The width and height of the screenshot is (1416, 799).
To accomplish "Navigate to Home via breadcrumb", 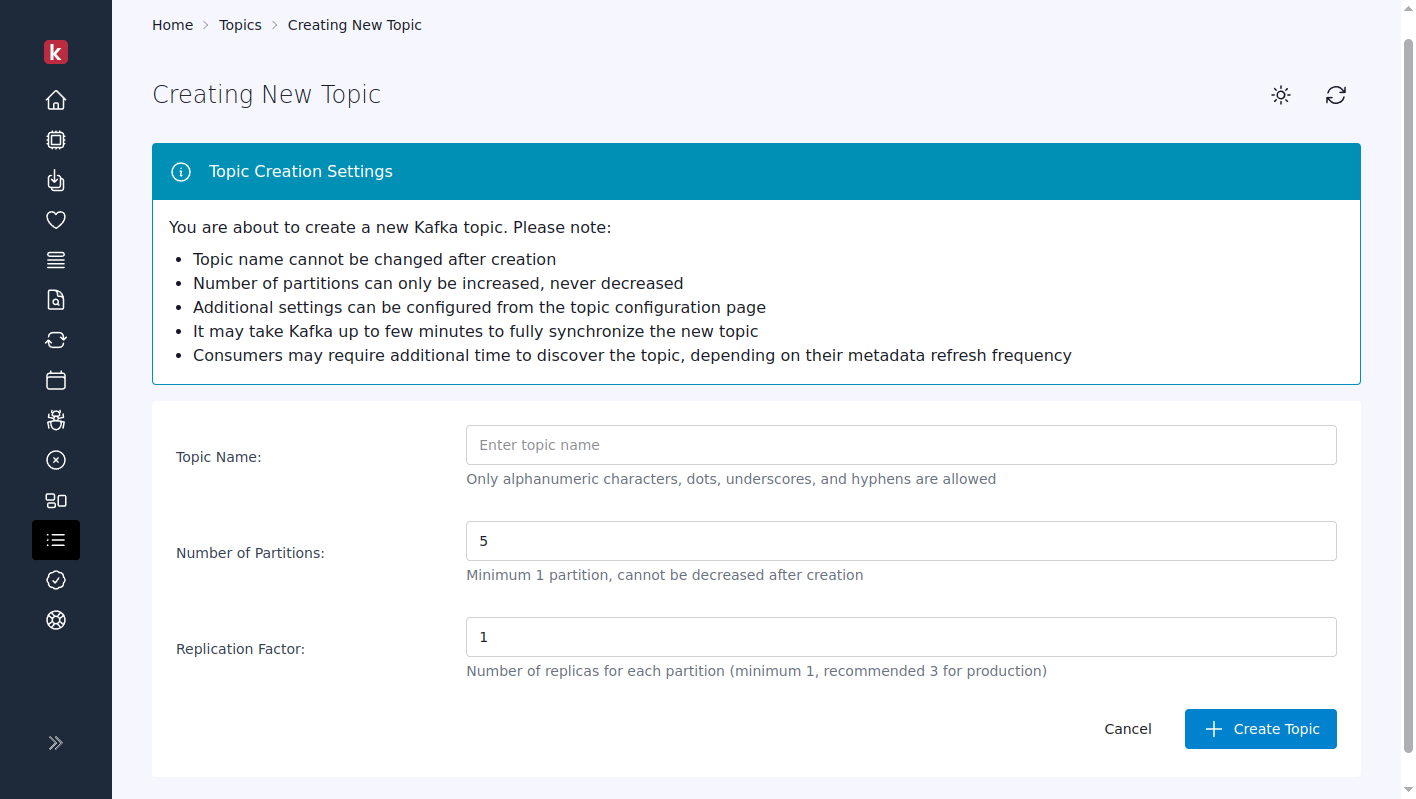I will coord(172,24).
